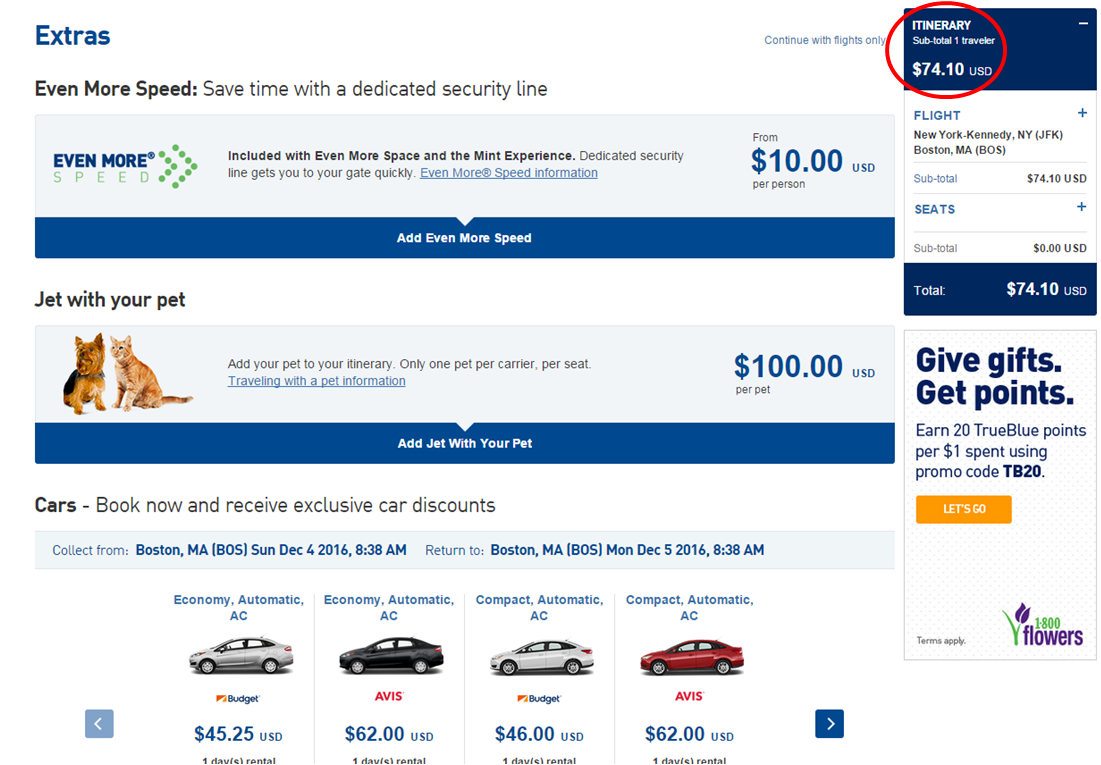This screenshot has height=765, width=1101.
Task: Click the AVIS logo under the black car
Action: pyautogui.click(x=389, y=696)
